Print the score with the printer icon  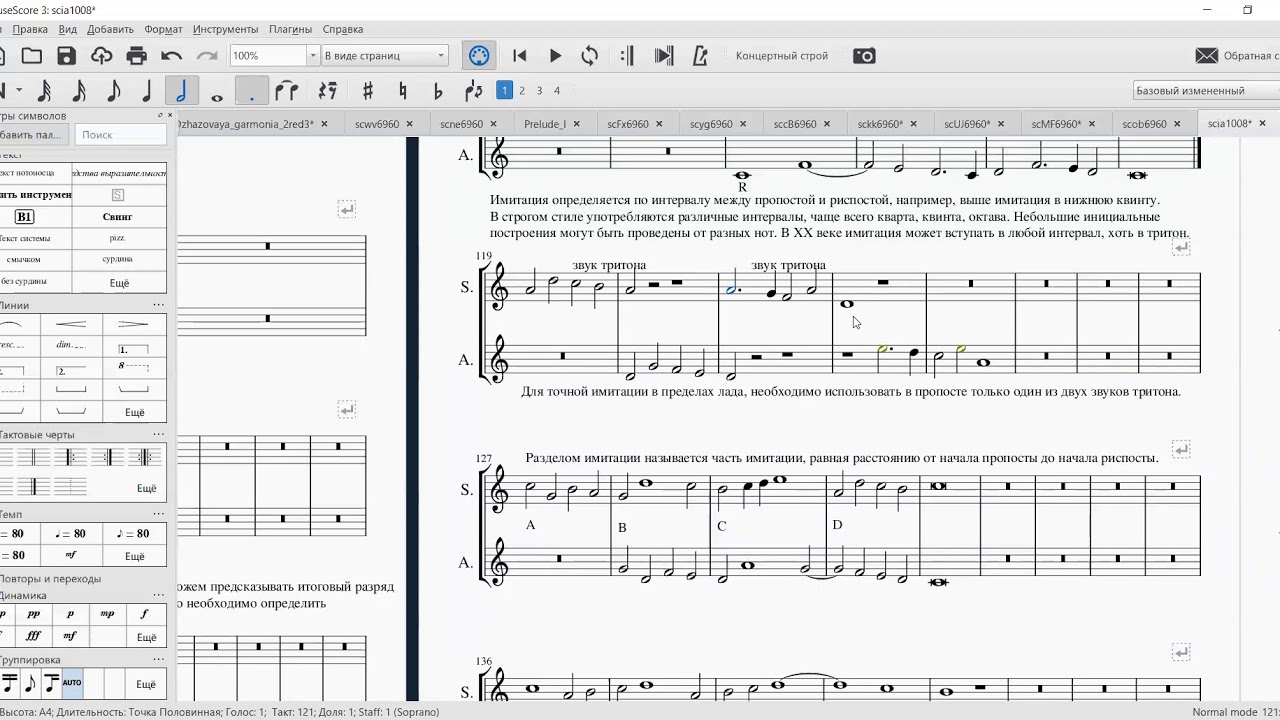(137, 56)
